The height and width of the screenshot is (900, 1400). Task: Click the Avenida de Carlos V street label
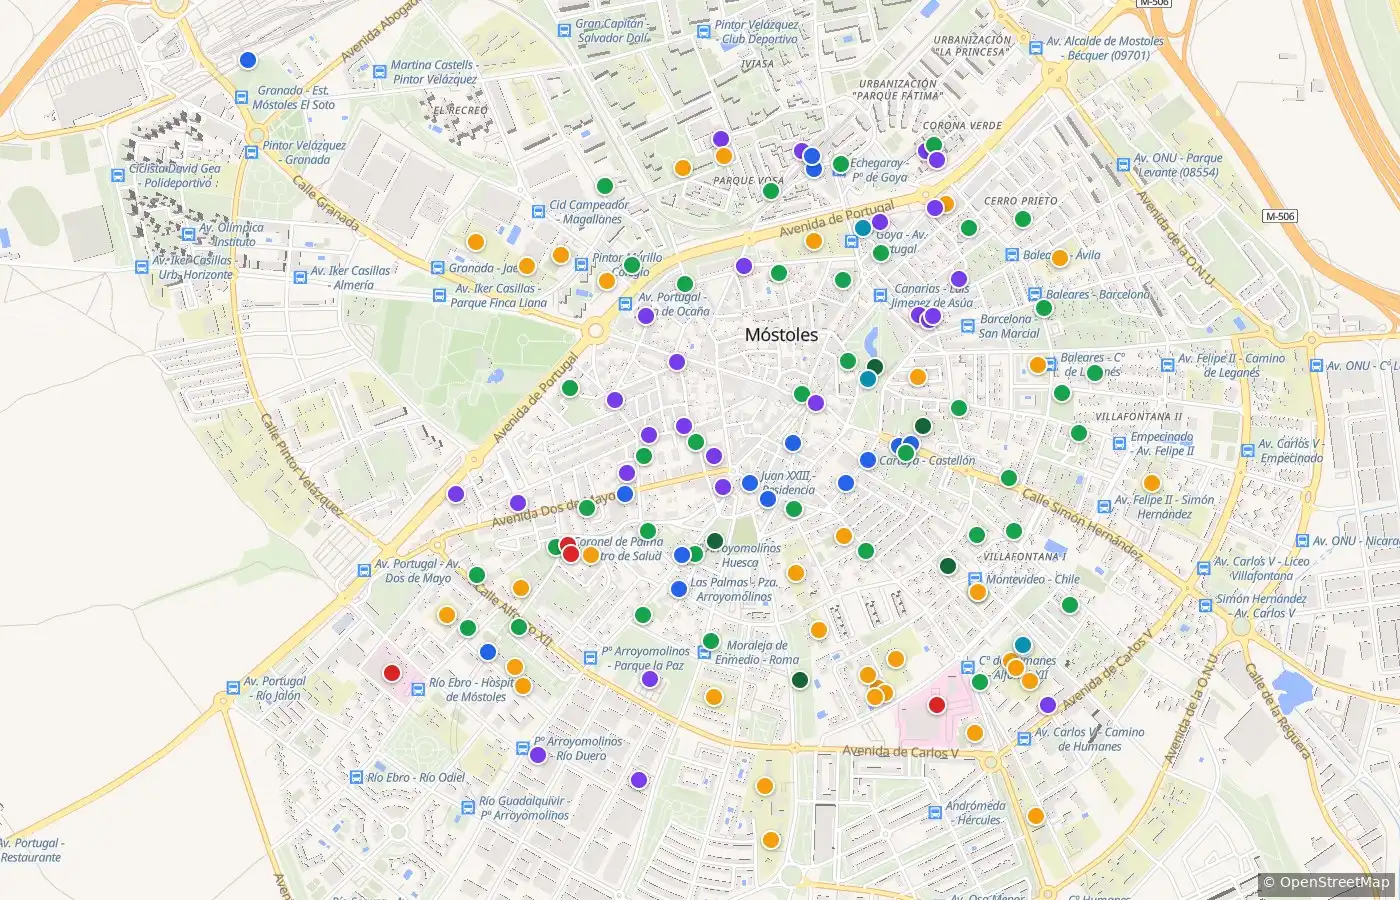click(900, 752)
